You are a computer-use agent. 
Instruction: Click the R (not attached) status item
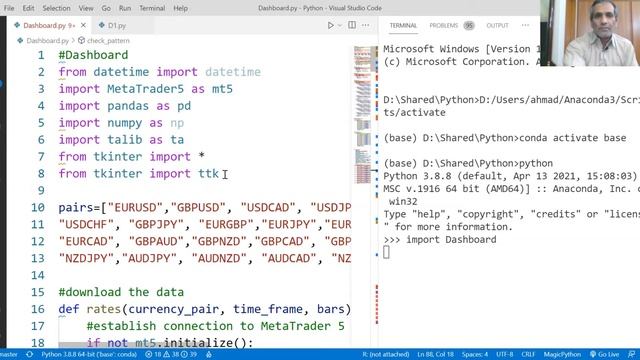pos(386,354)
